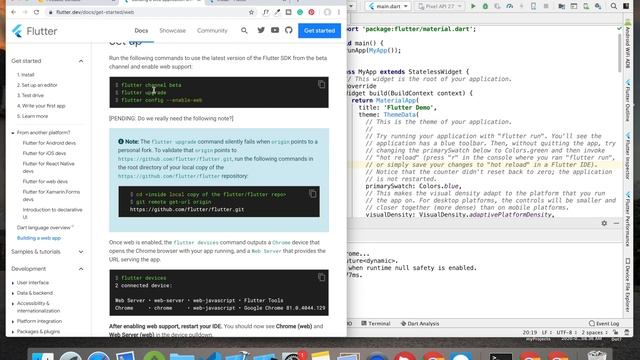This screenshot has height=360, width=640.
Task: Open the main.dart run configuration dropdown
Action: pyautogui.click(x=388, y=6)
